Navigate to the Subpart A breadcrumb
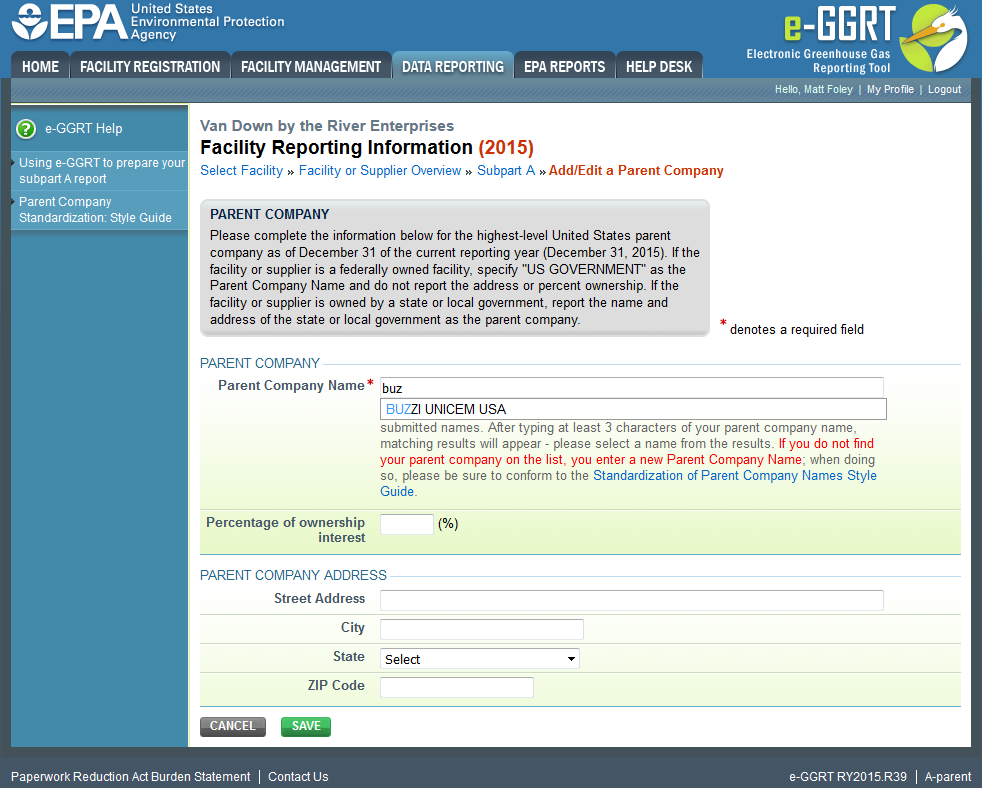 pos(506,170)
